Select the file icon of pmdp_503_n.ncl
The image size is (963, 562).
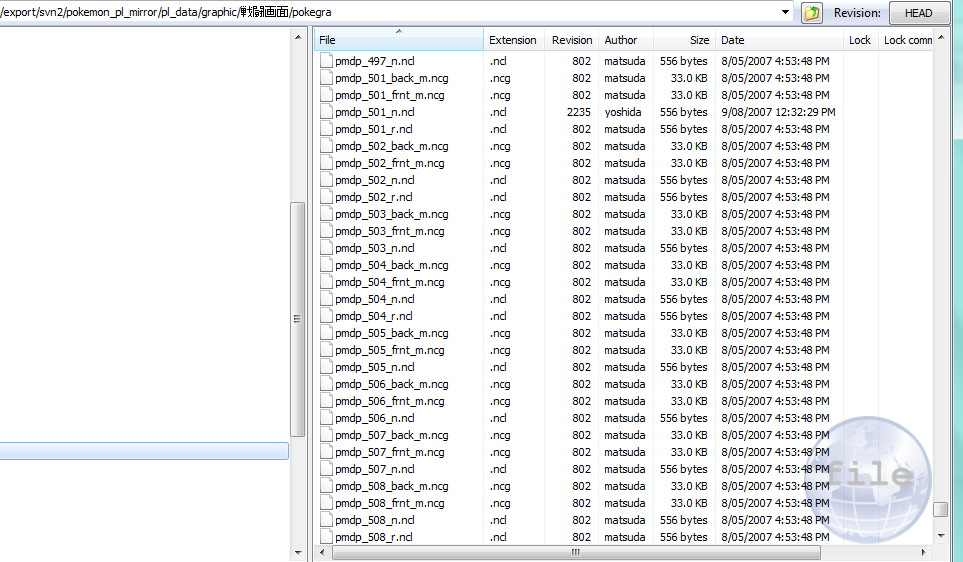pyautogui.click(x=326, y=248)
